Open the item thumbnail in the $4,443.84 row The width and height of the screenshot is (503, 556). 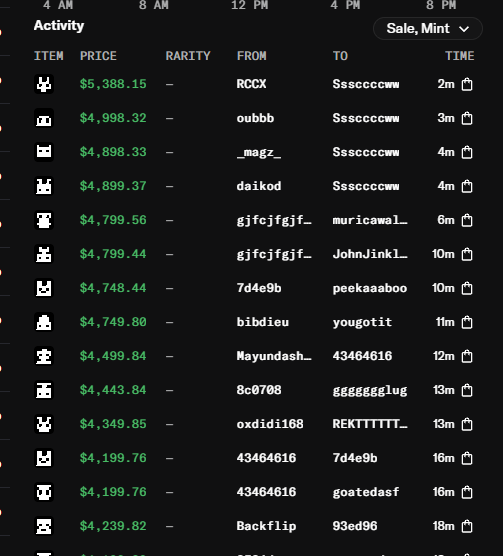[44, 390]
